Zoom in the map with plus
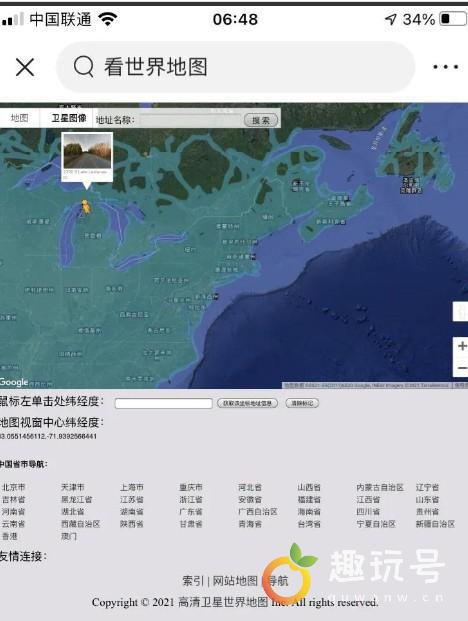This screenshot has width=468, height=621. pos(461,346)
